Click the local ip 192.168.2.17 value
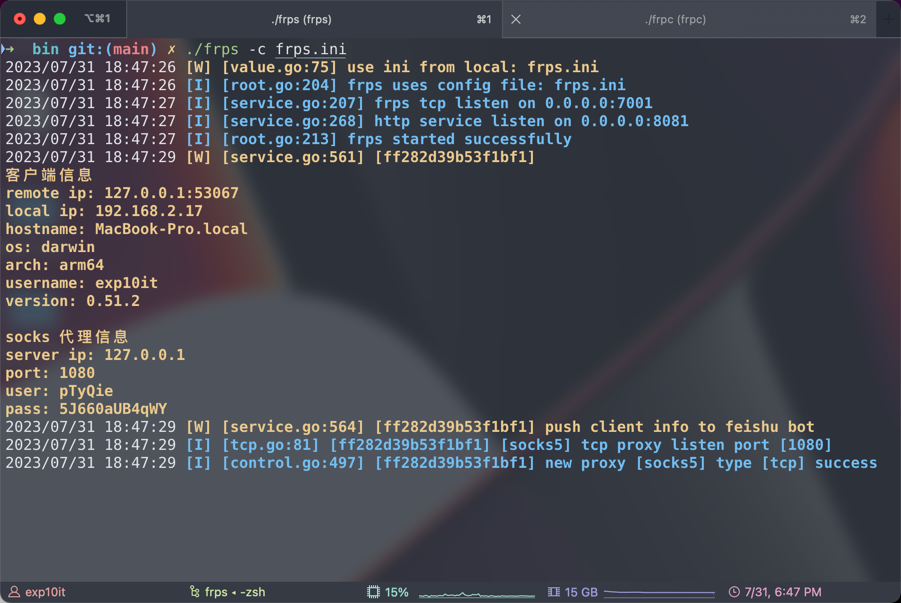 (x=149, y=211)
